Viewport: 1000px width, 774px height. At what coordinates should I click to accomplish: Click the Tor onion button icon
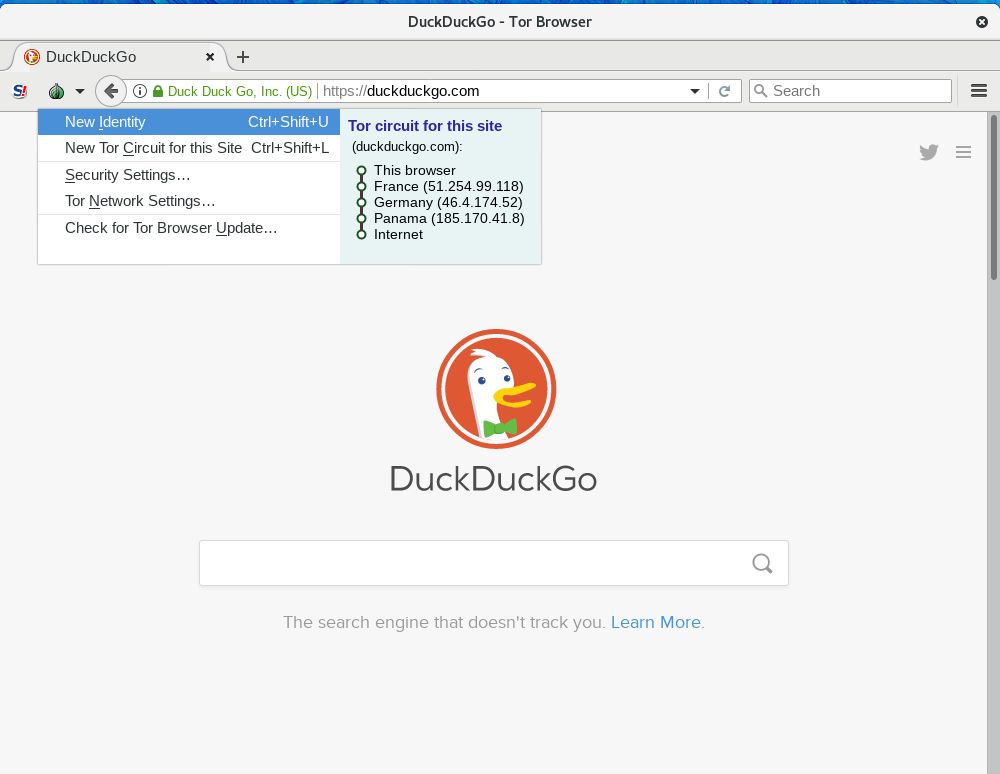click(x=57, y=91)
